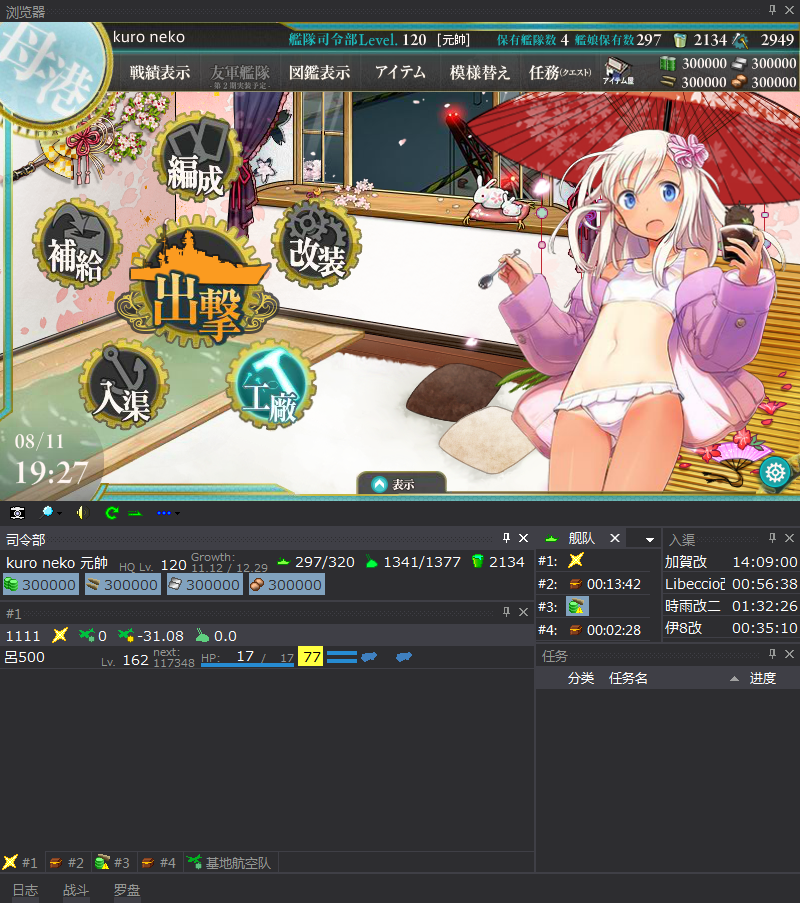Sort quests by 任务名 column header
Screen dimensions: 800x903
(628, 678)
